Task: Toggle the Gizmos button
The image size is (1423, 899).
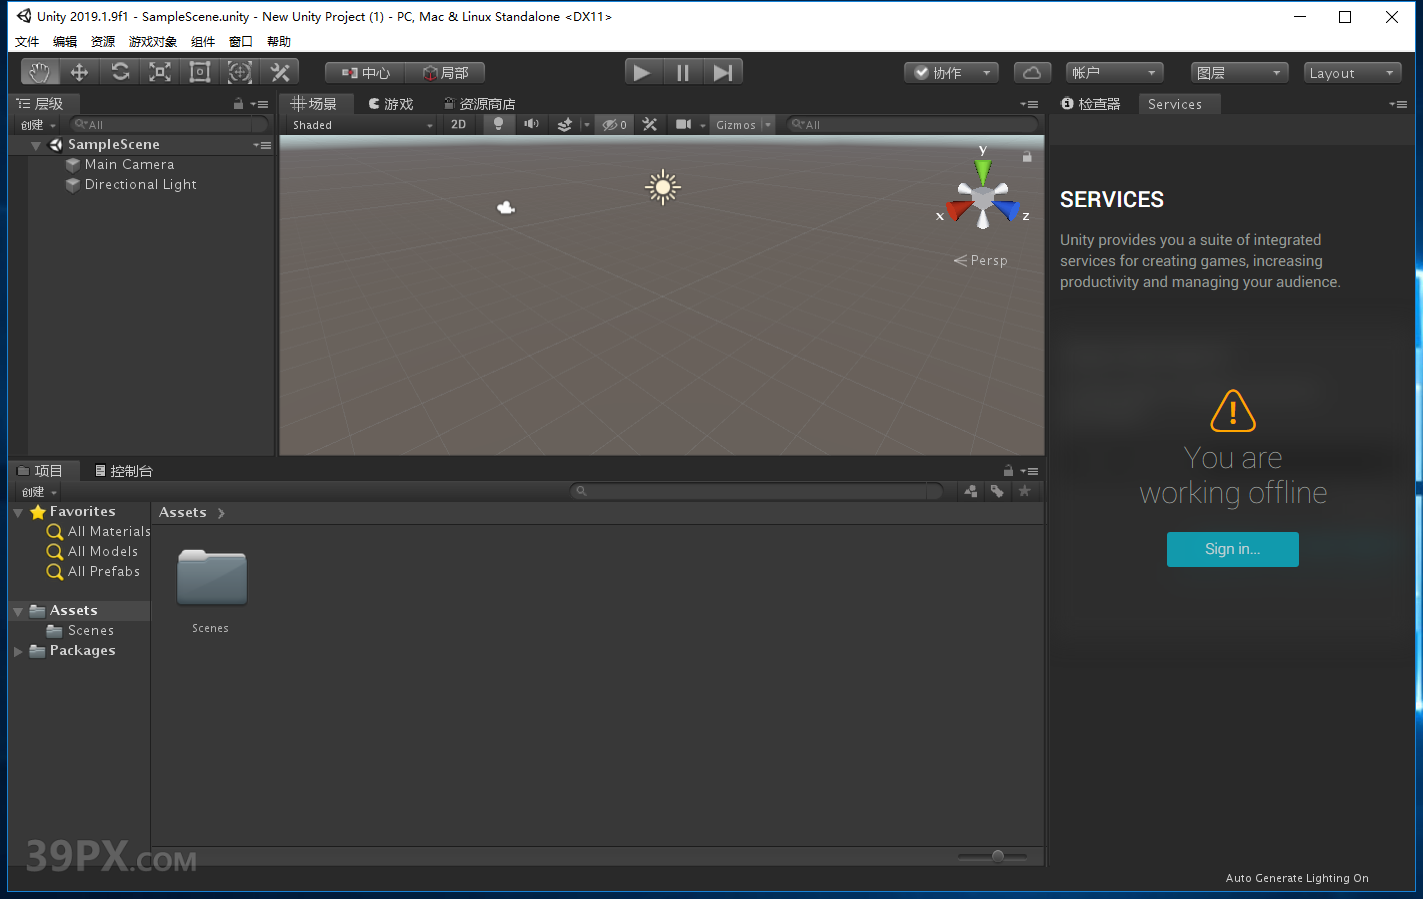Action: 736,125
